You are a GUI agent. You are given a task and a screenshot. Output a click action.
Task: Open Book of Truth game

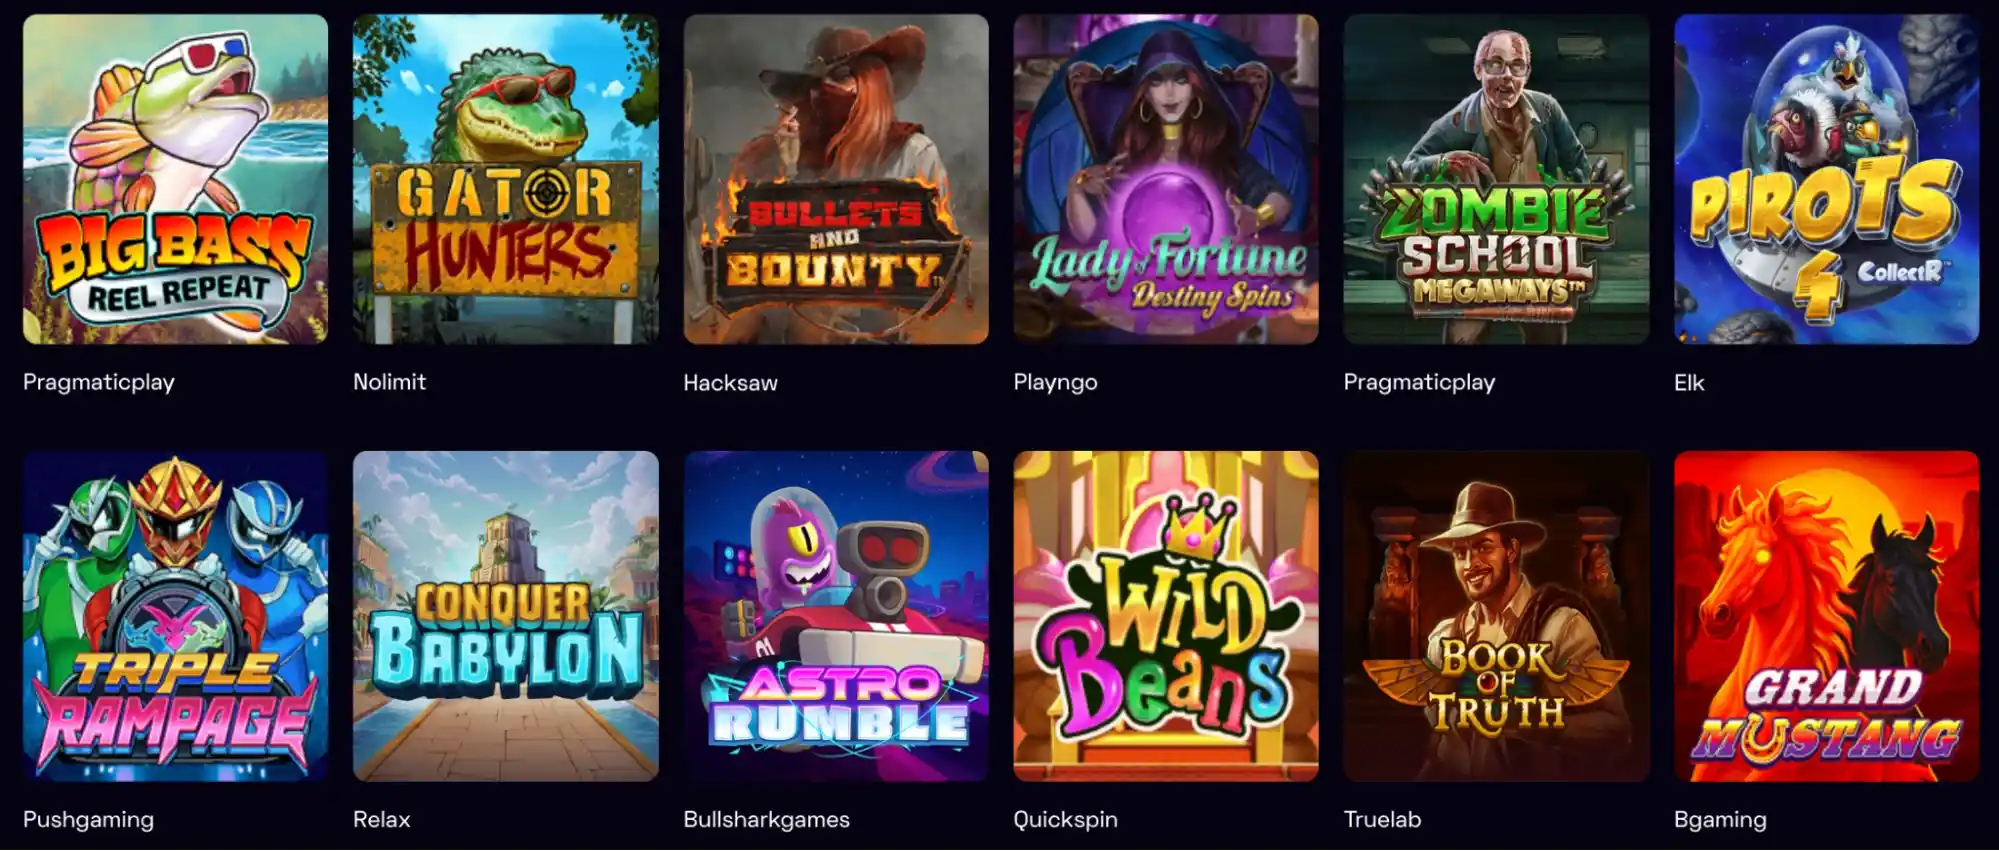tap(1496, 616)
